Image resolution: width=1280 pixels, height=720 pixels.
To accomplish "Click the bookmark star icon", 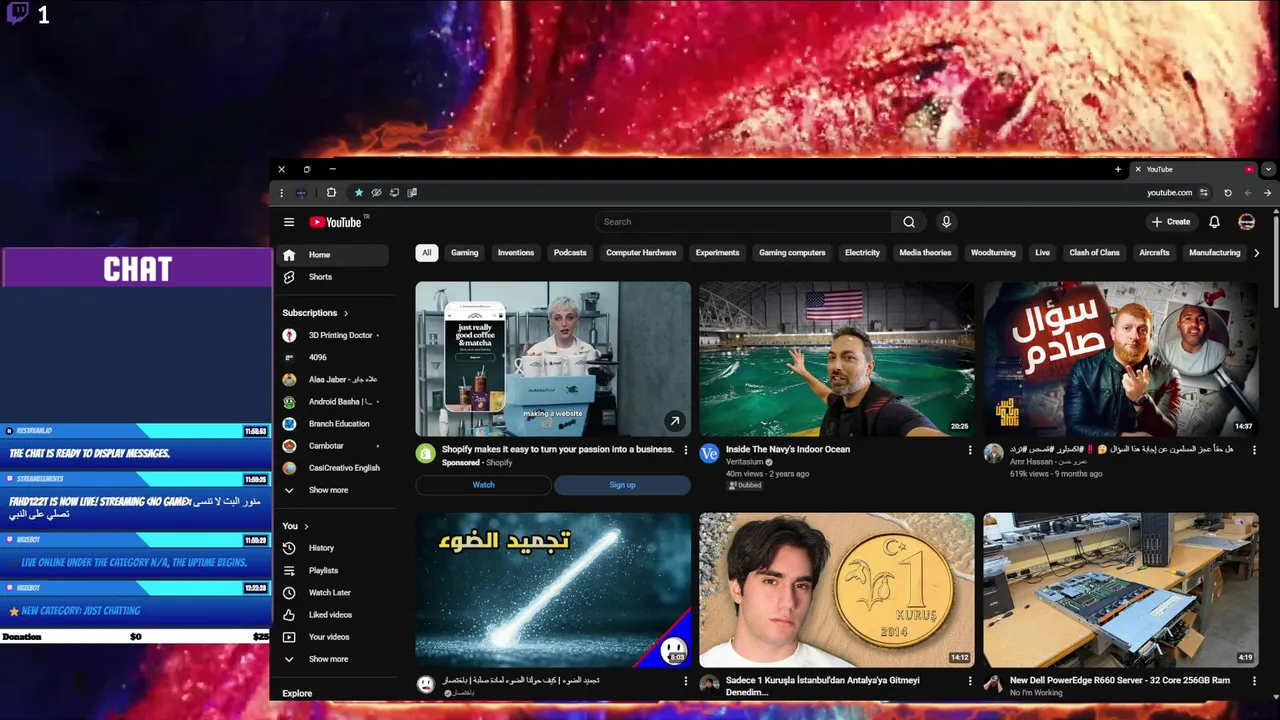I will tap(359, 193).
